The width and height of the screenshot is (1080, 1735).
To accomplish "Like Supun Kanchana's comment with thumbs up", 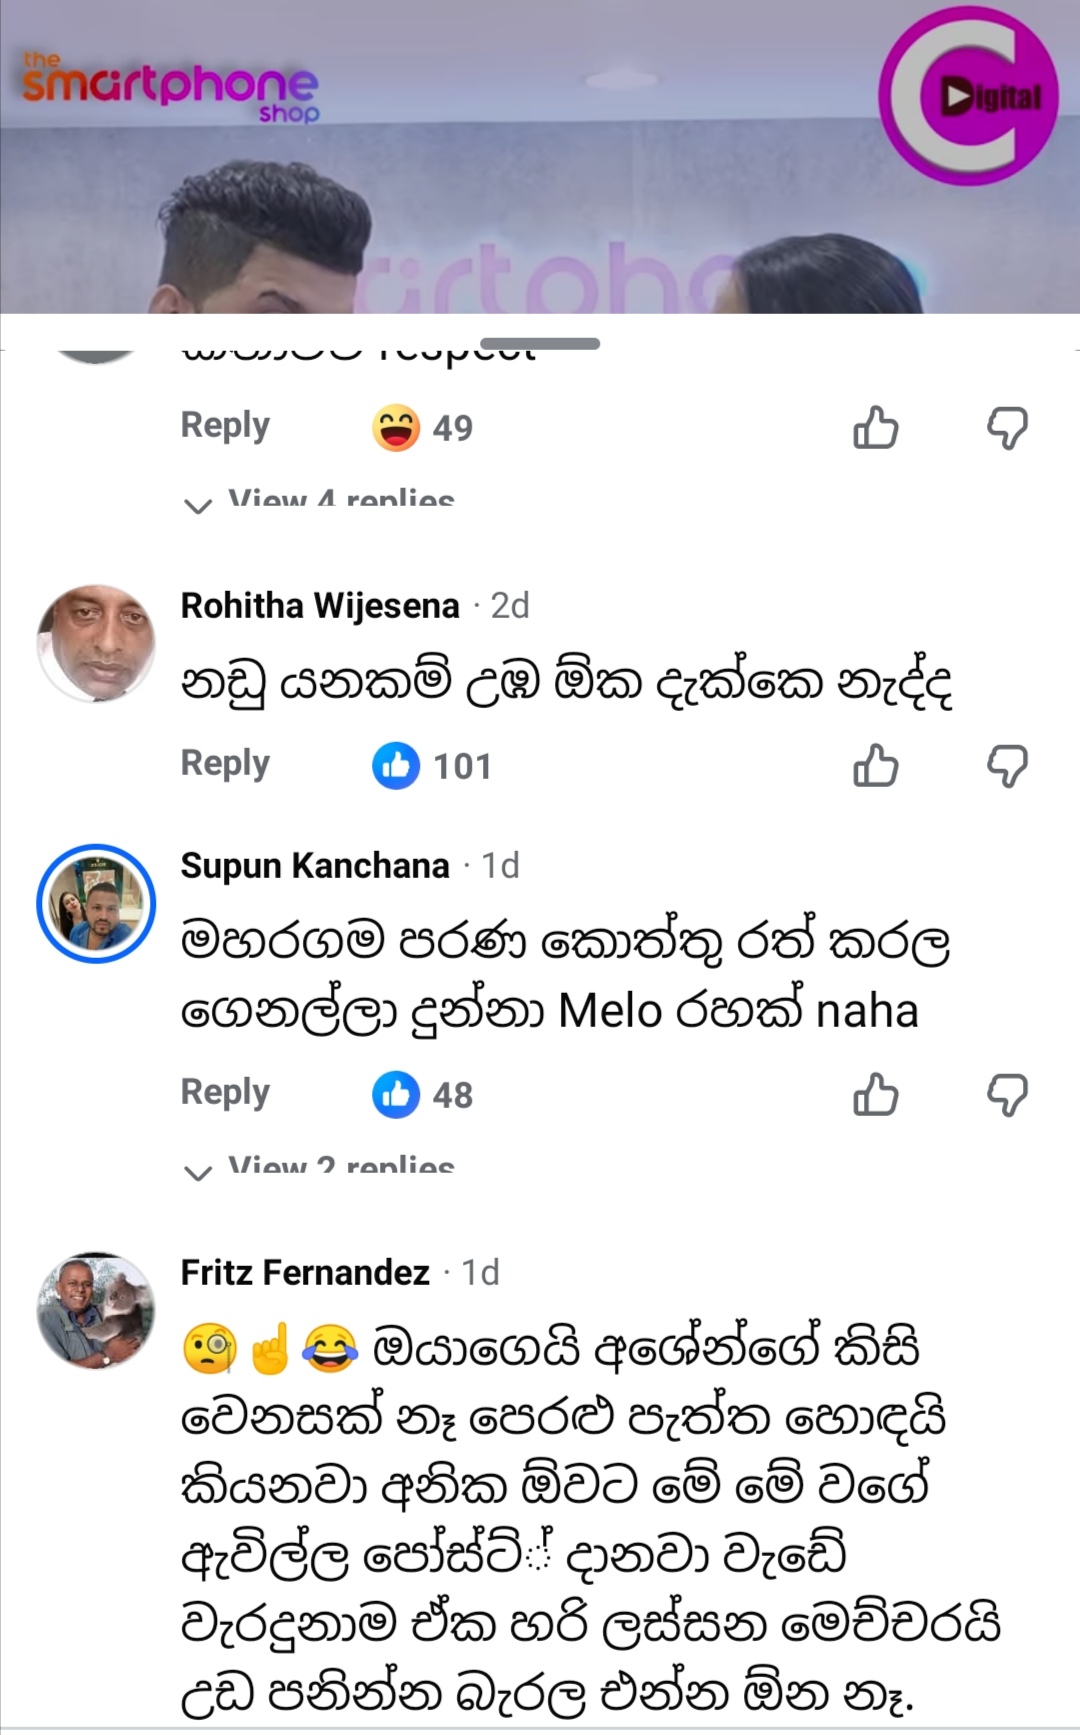I will 875,1095.
